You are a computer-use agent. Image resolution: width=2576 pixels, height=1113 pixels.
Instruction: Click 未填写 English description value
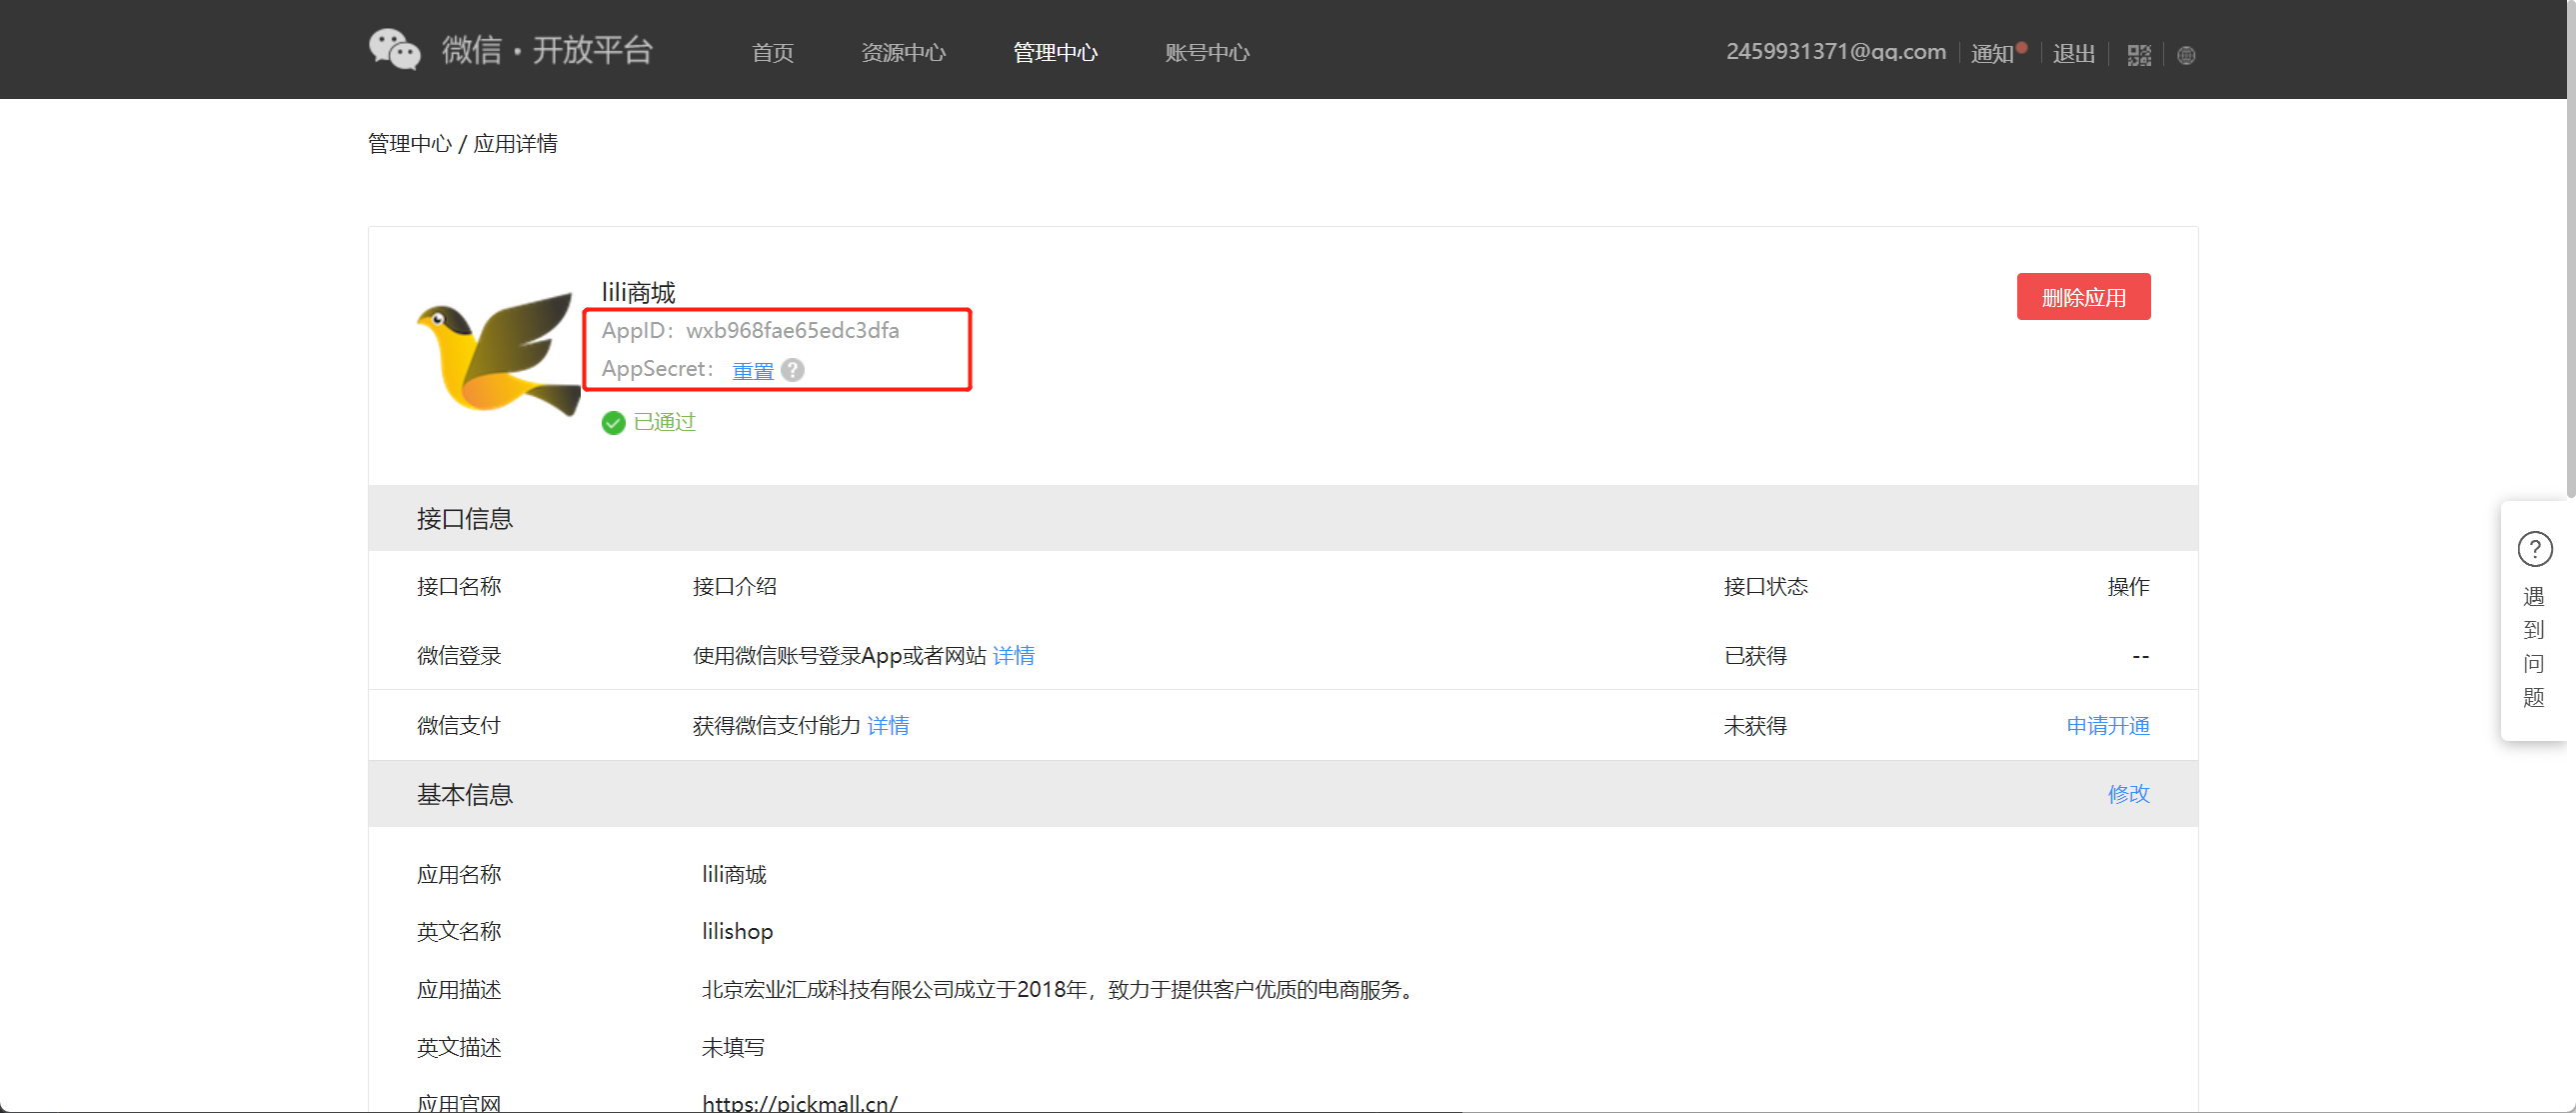[732, 1048]
